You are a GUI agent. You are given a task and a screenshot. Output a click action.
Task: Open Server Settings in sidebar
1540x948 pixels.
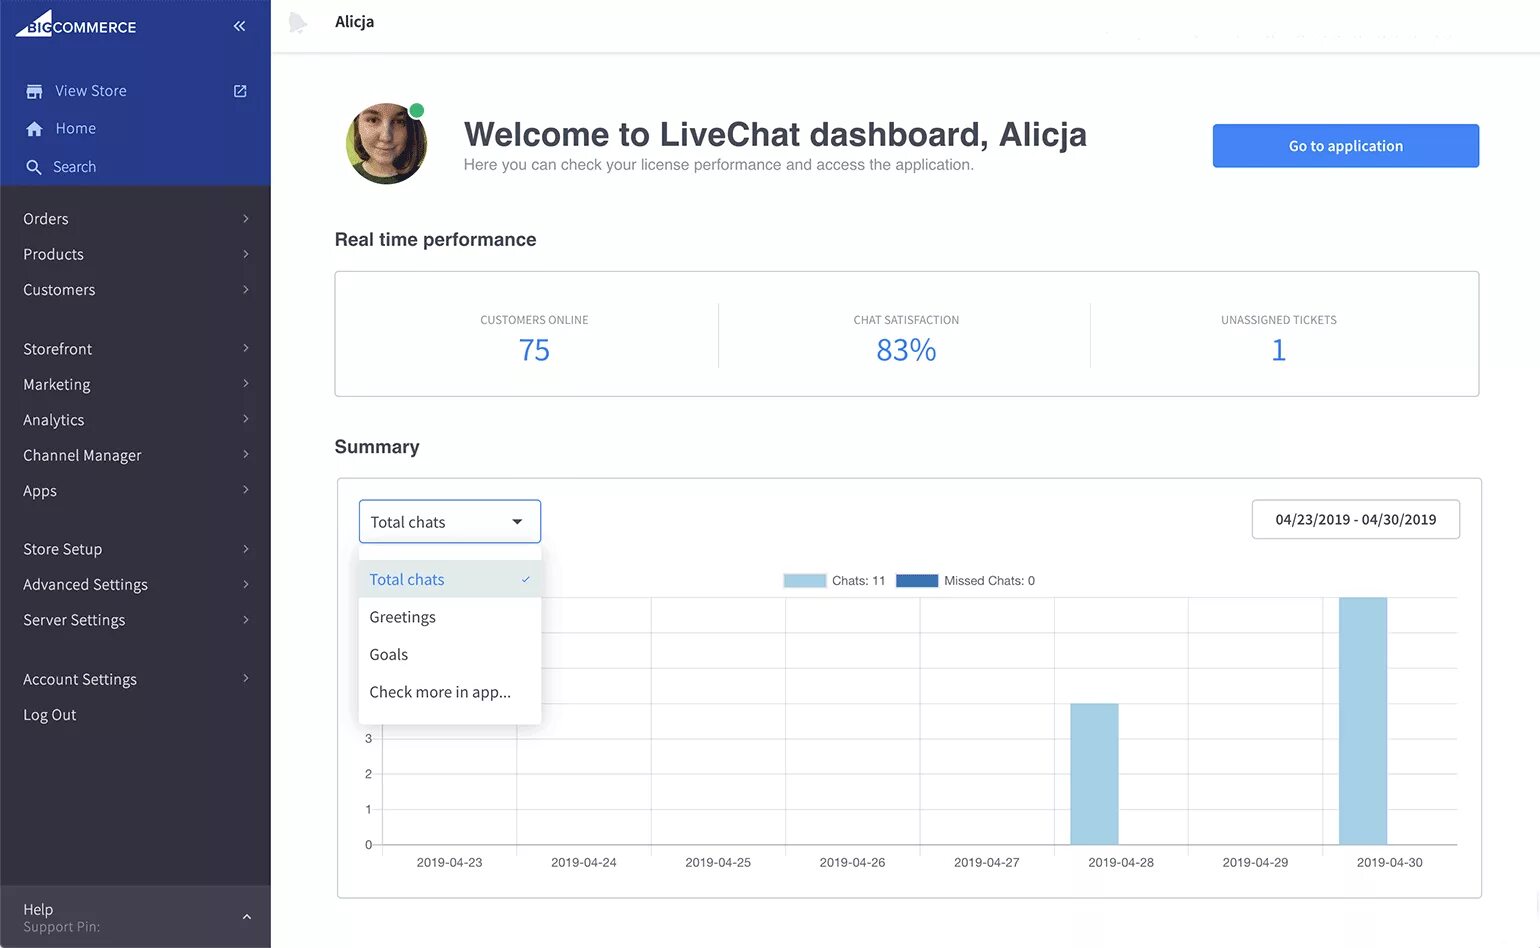click(x=135, y=620)
